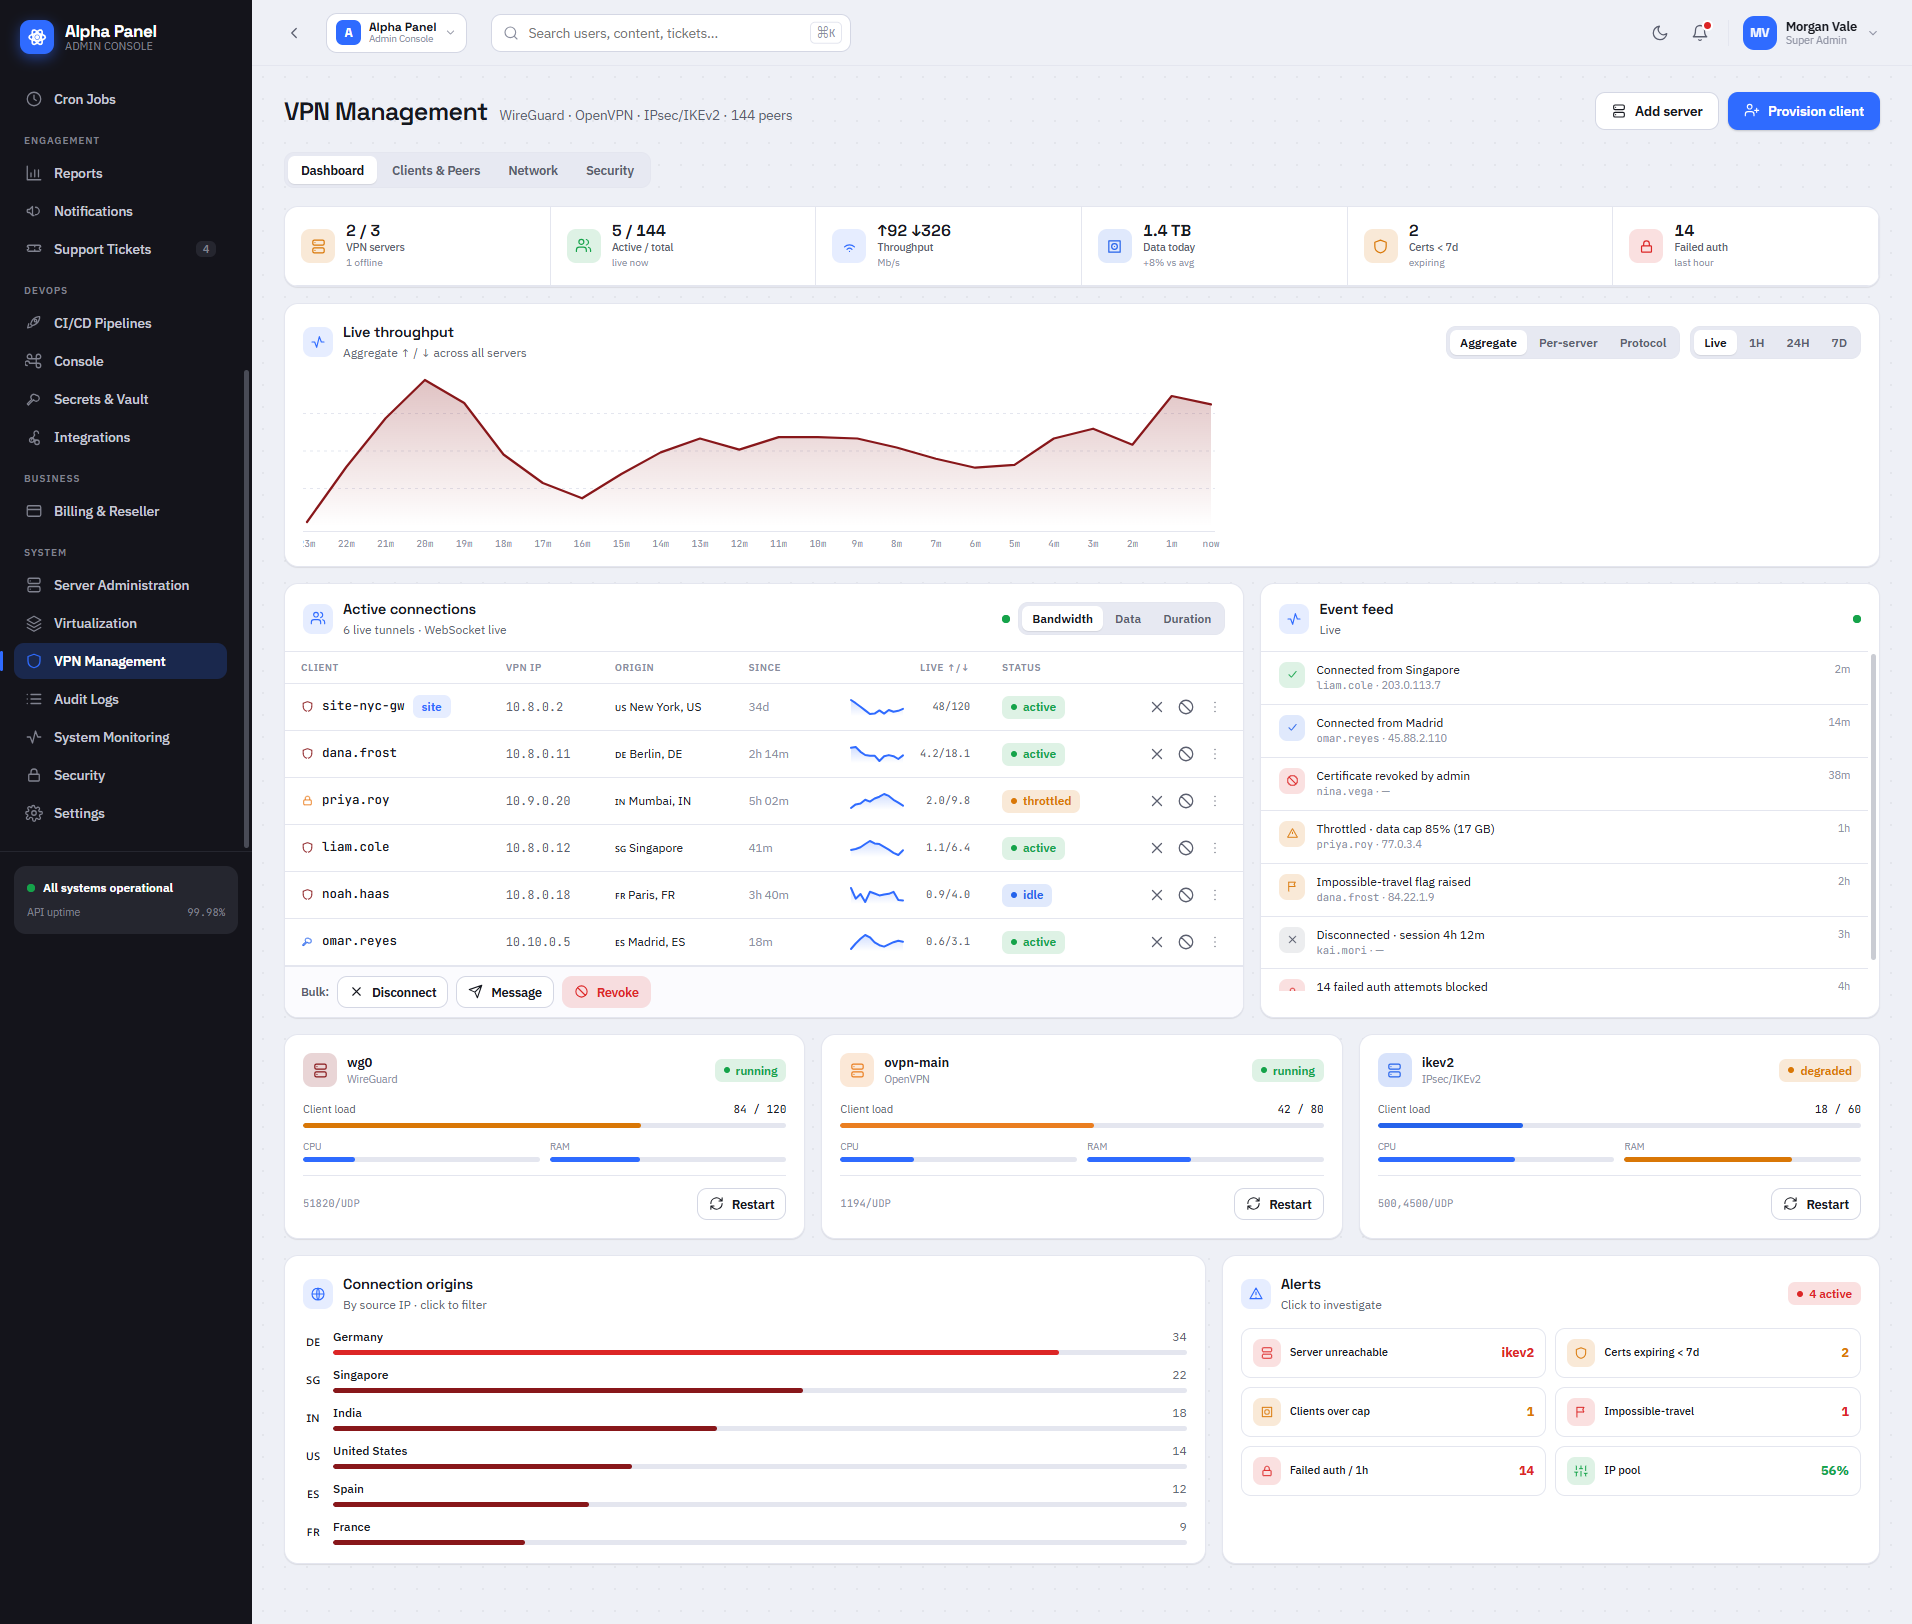Click the Active connections users icon

[318, 619]
